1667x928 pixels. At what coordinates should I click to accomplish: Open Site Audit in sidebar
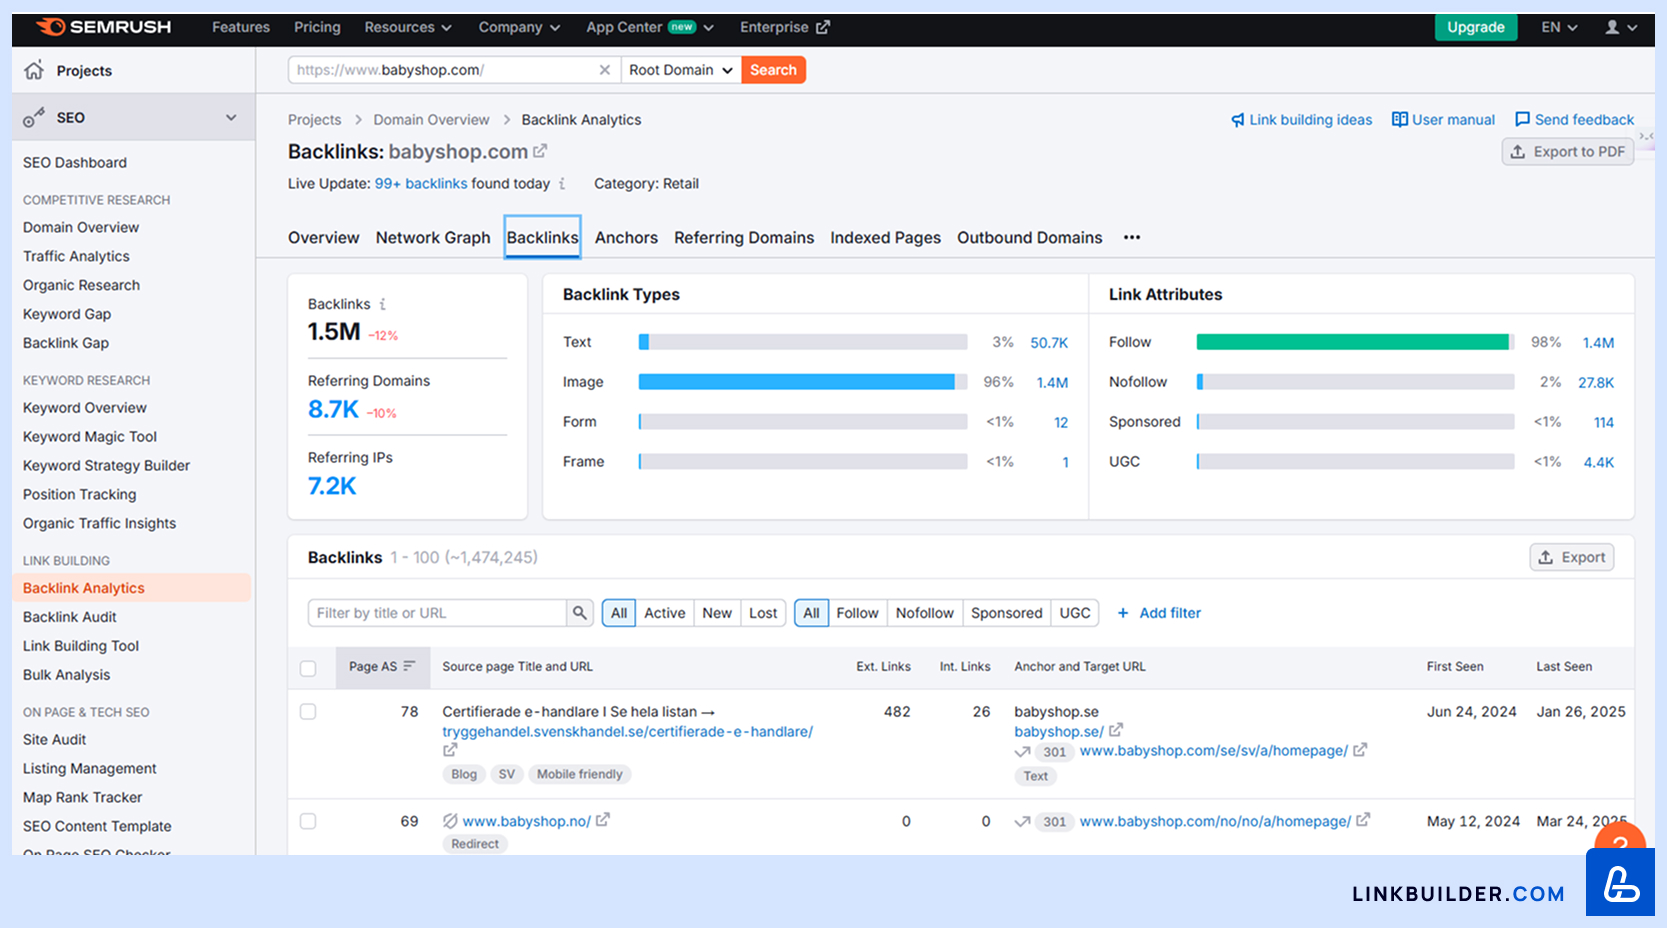(55, 740)
